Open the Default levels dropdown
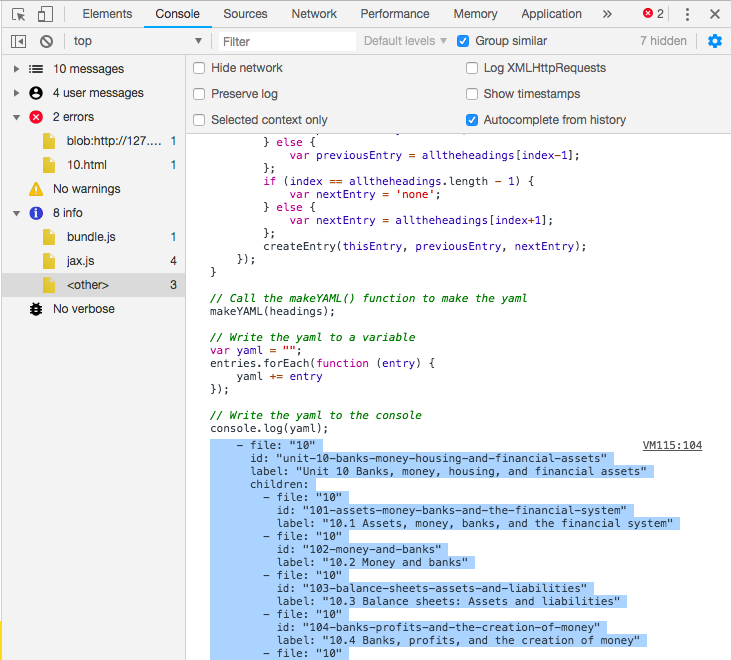Viewport: 731px width, 660px height. point(405,41)
